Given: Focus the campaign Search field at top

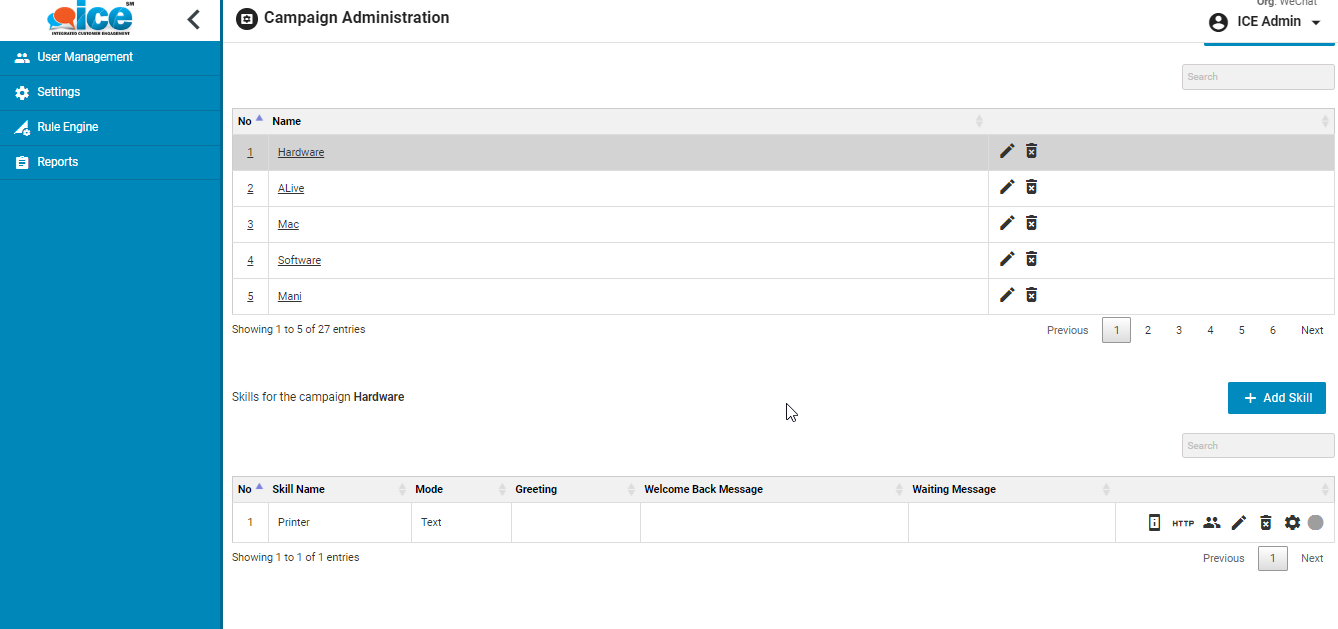Looking at the screenshot, I should pyautogui.click(x=1257, y=77).
